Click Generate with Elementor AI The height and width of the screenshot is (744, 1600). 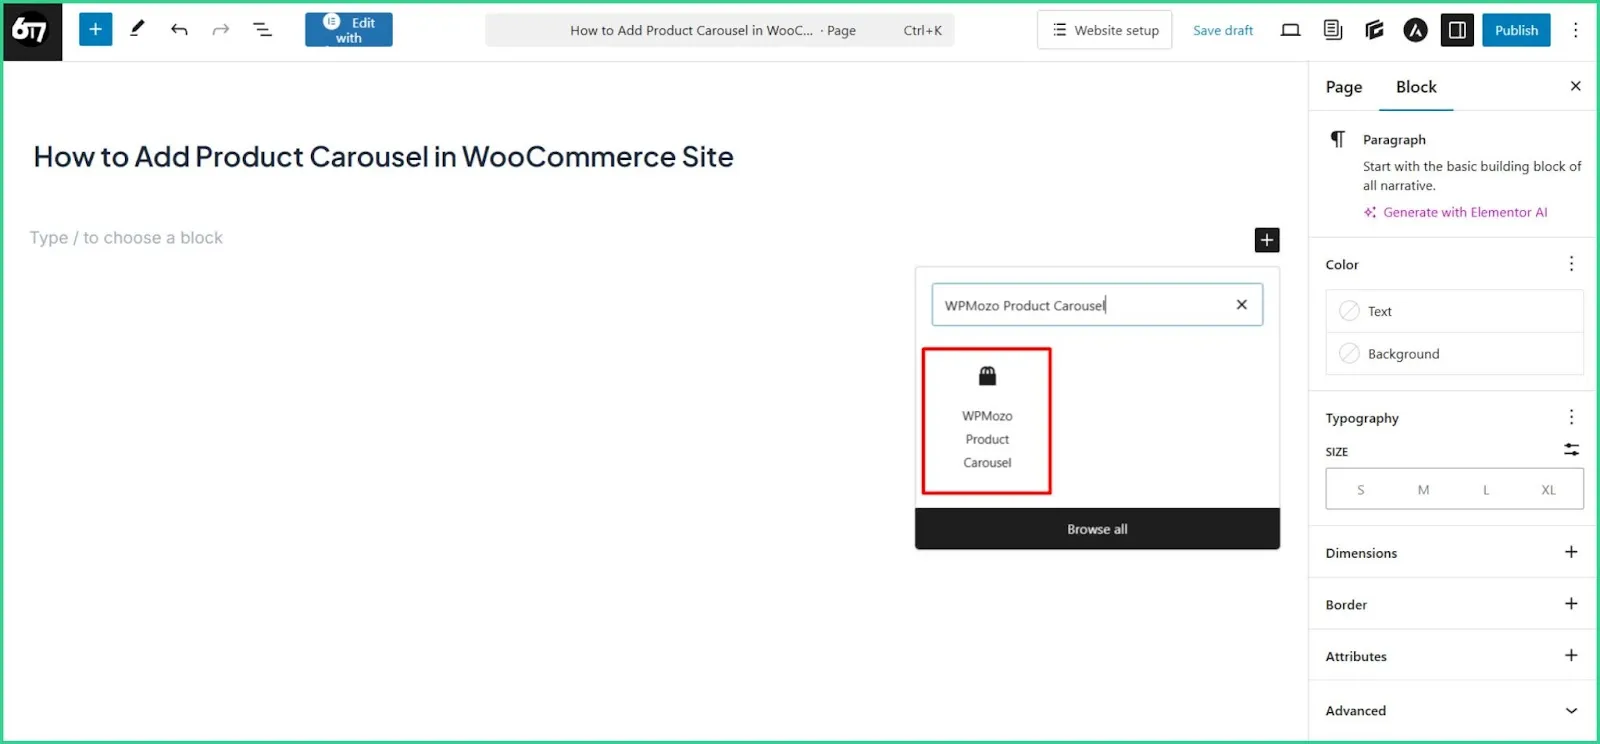click(x=1456, y=212)
